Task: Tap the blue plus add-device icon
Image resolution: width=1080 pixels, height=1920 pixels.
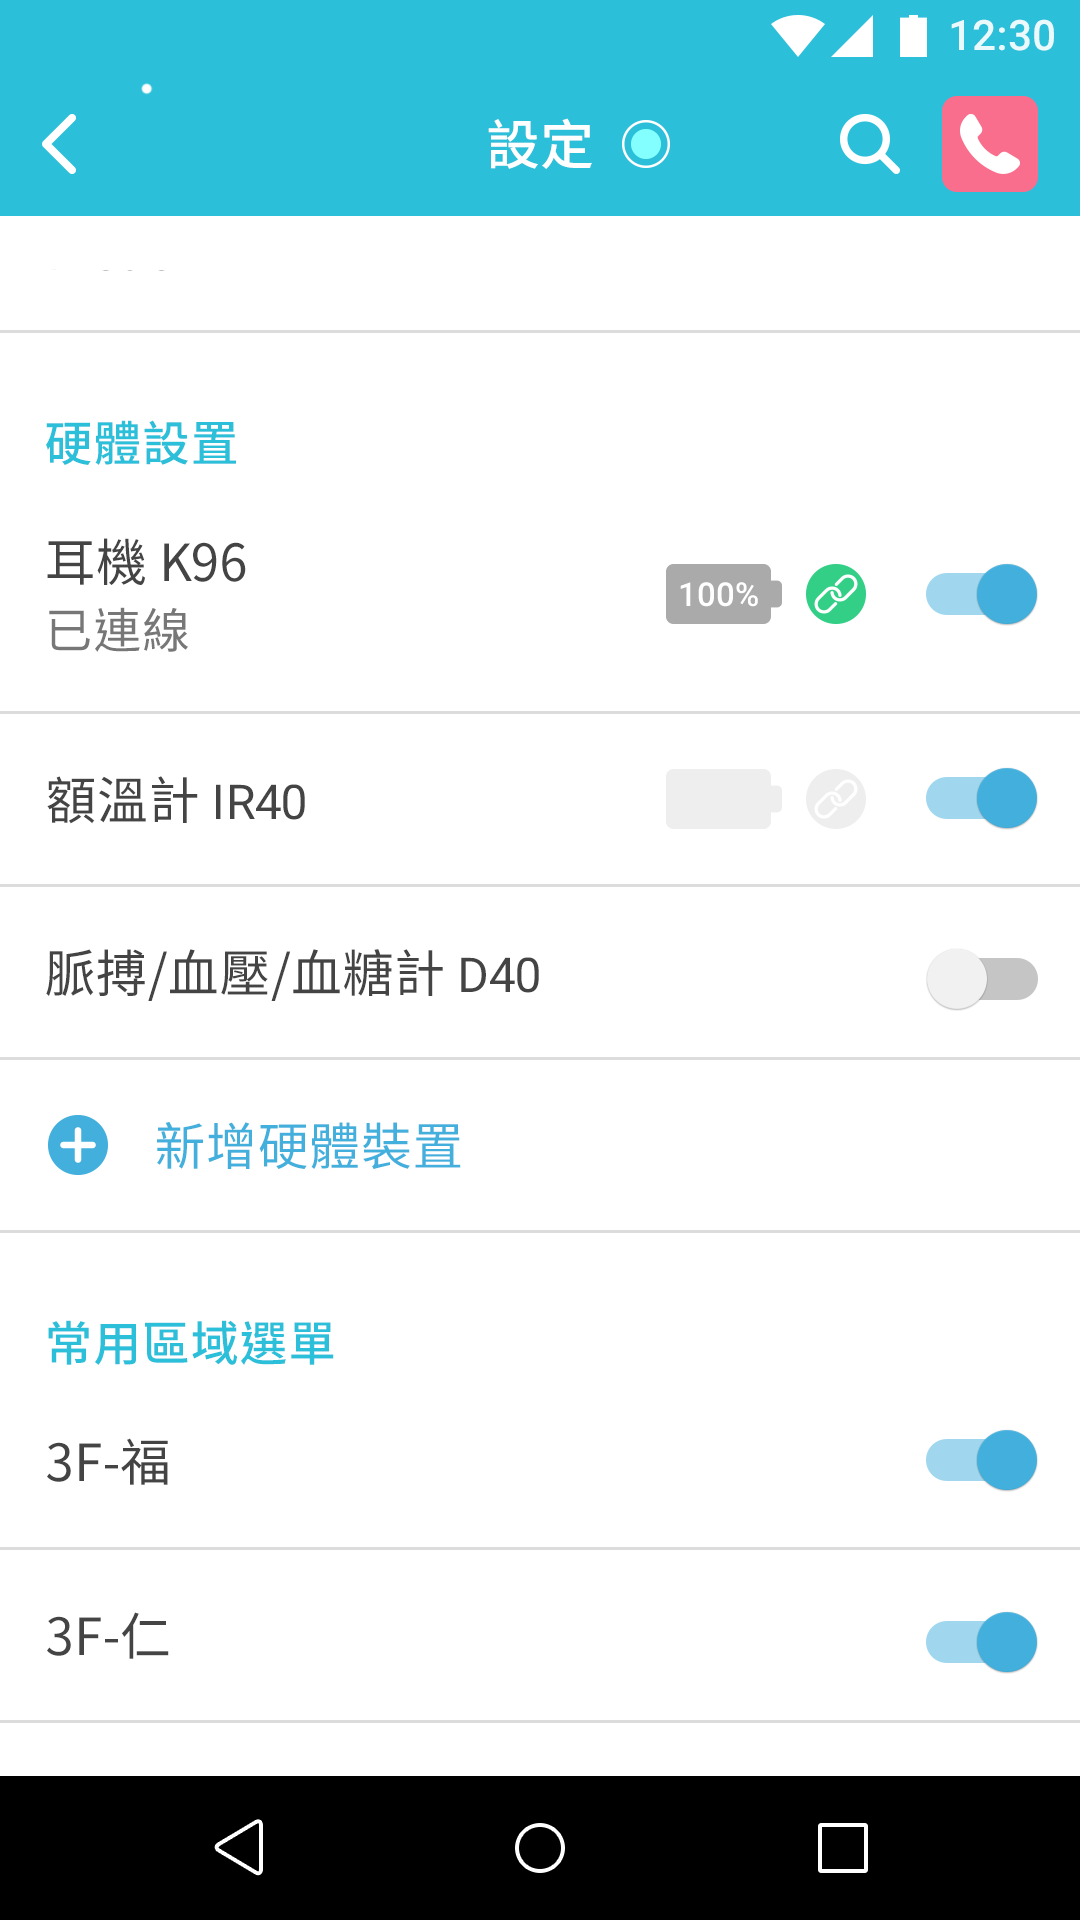Action: (78, 1145)
